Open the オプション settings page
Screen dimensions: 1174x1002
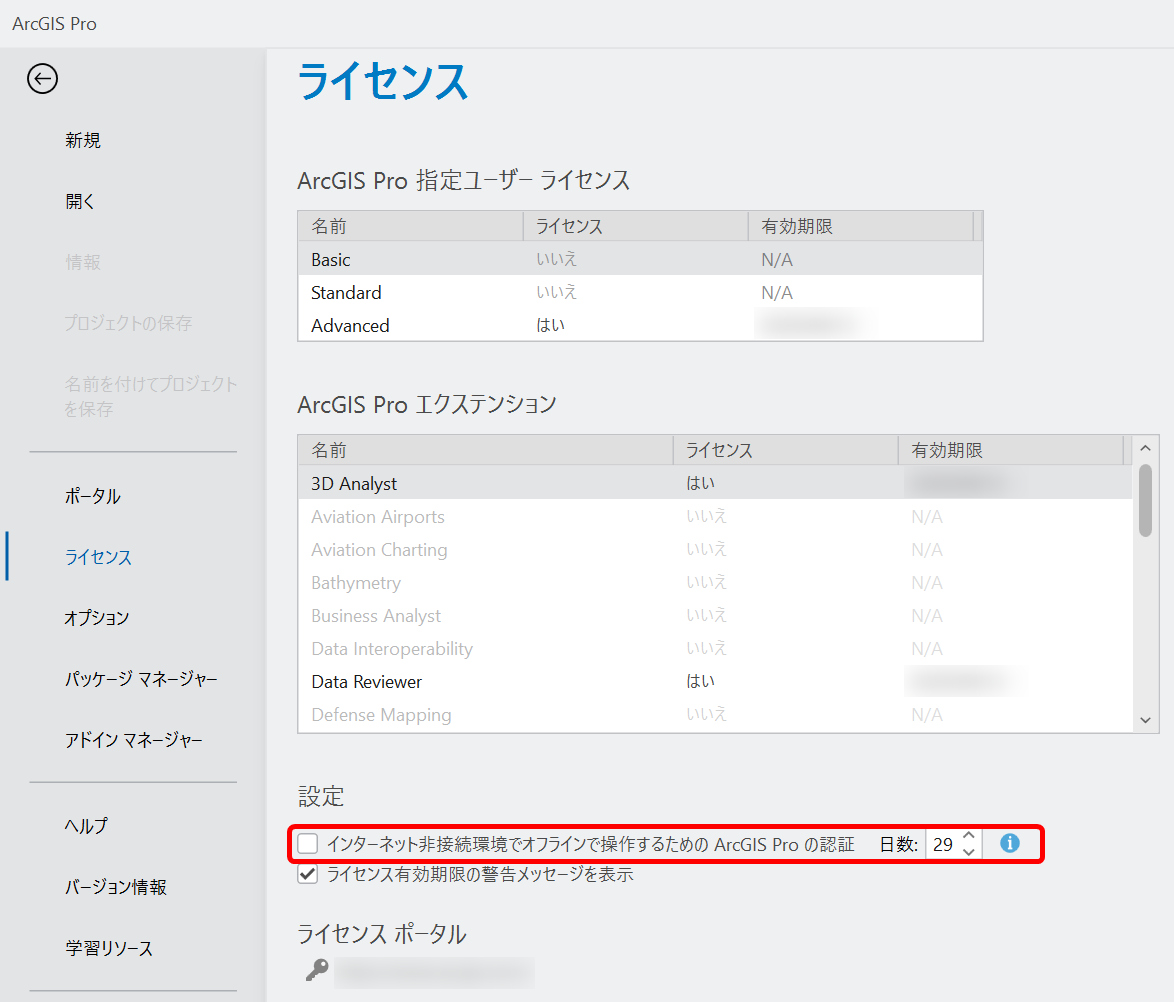97,618
